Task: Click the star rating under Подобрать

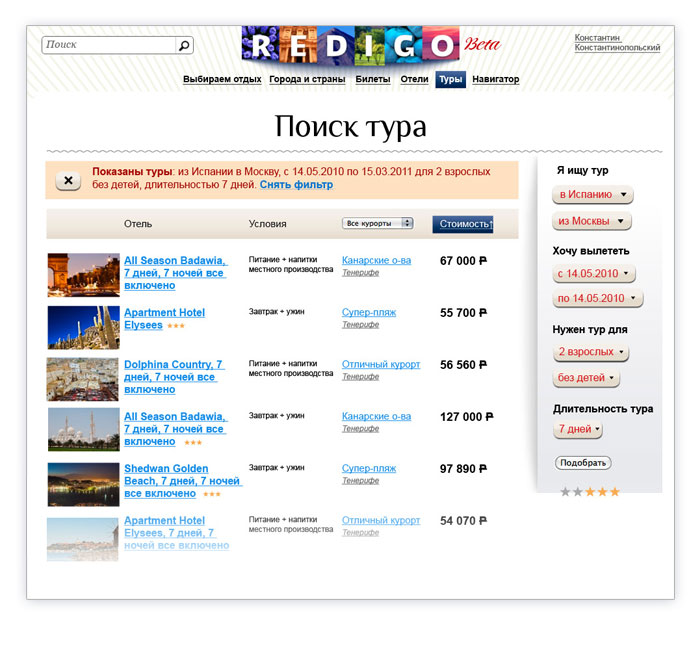Action: click(x=590, y=492)
